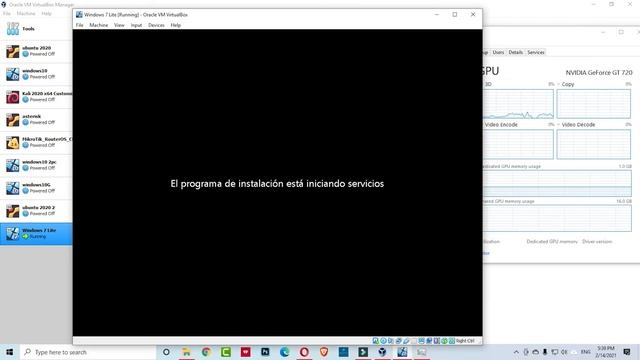Click the 3D GPU usage graph

point(518,104)
